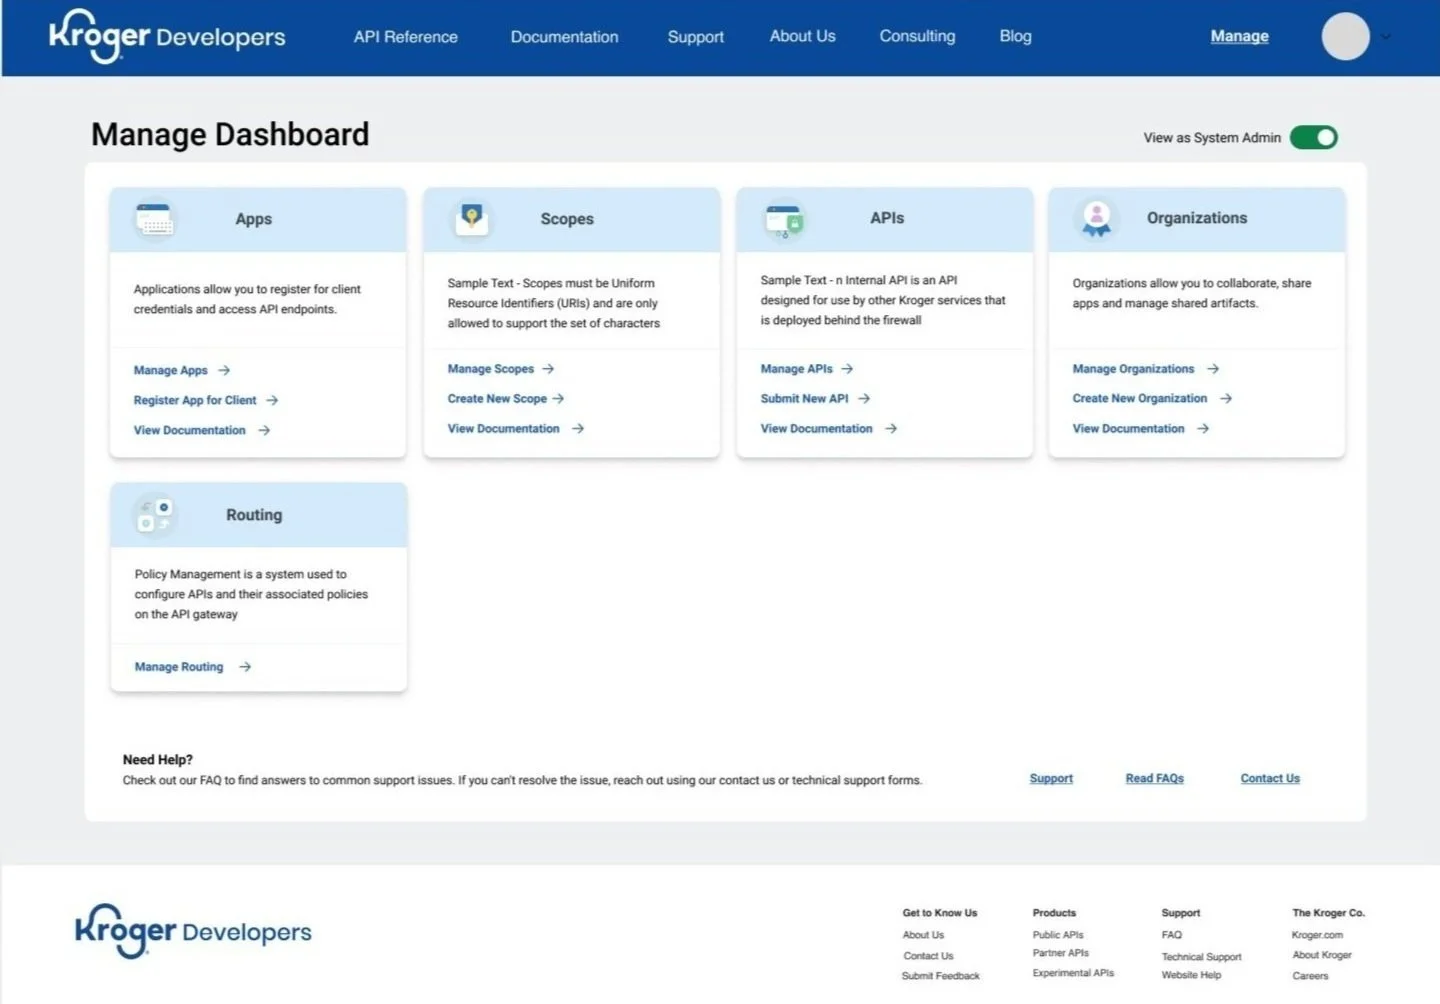
Task: Click the arrow next to Submit New API
Action: click(x=864, y=398)
